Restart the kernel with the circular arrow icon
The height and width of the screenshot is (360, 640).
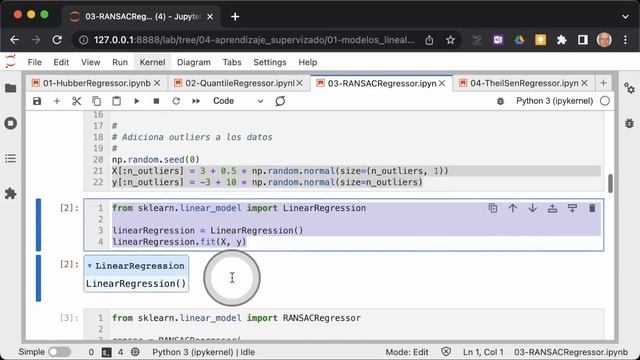coord(176,101)
